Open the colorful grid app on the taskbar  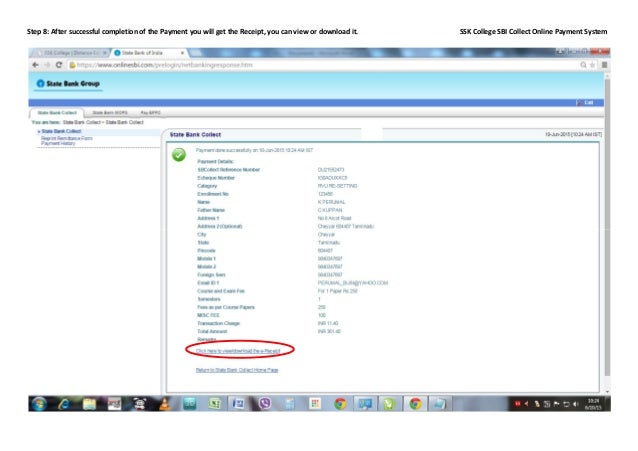click(x=315, y=404)
